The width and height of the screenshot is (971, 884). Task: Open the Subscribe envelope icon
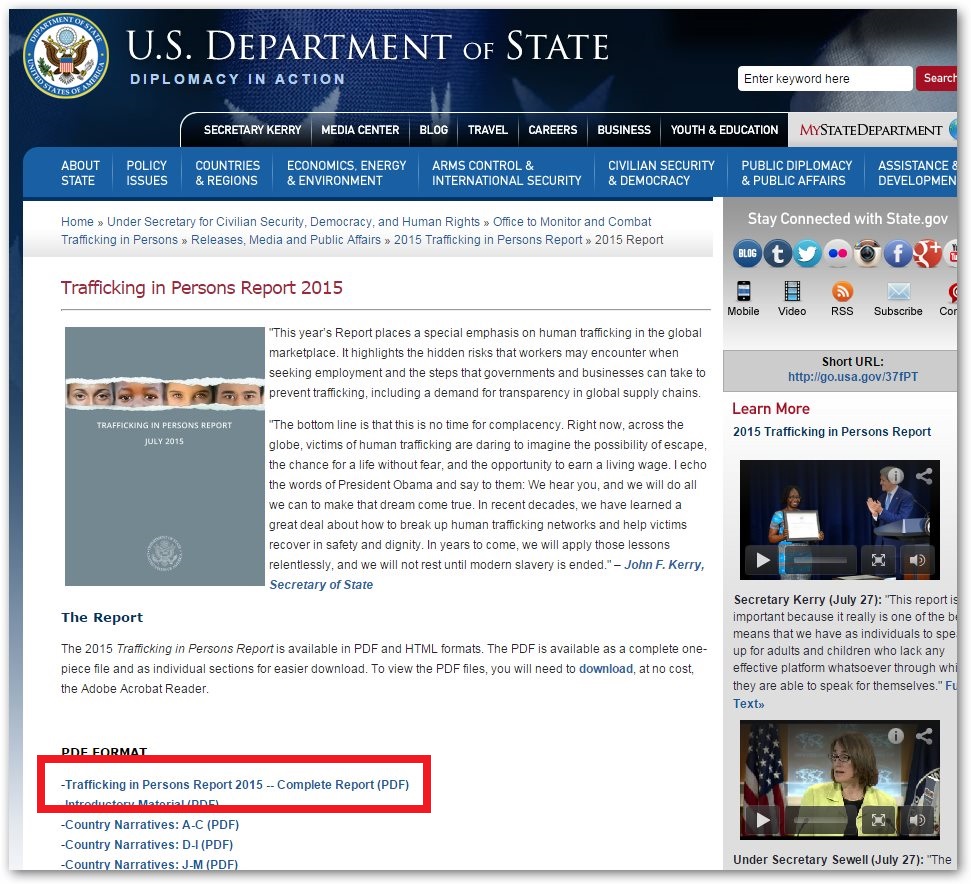click(x=899, y=291)
